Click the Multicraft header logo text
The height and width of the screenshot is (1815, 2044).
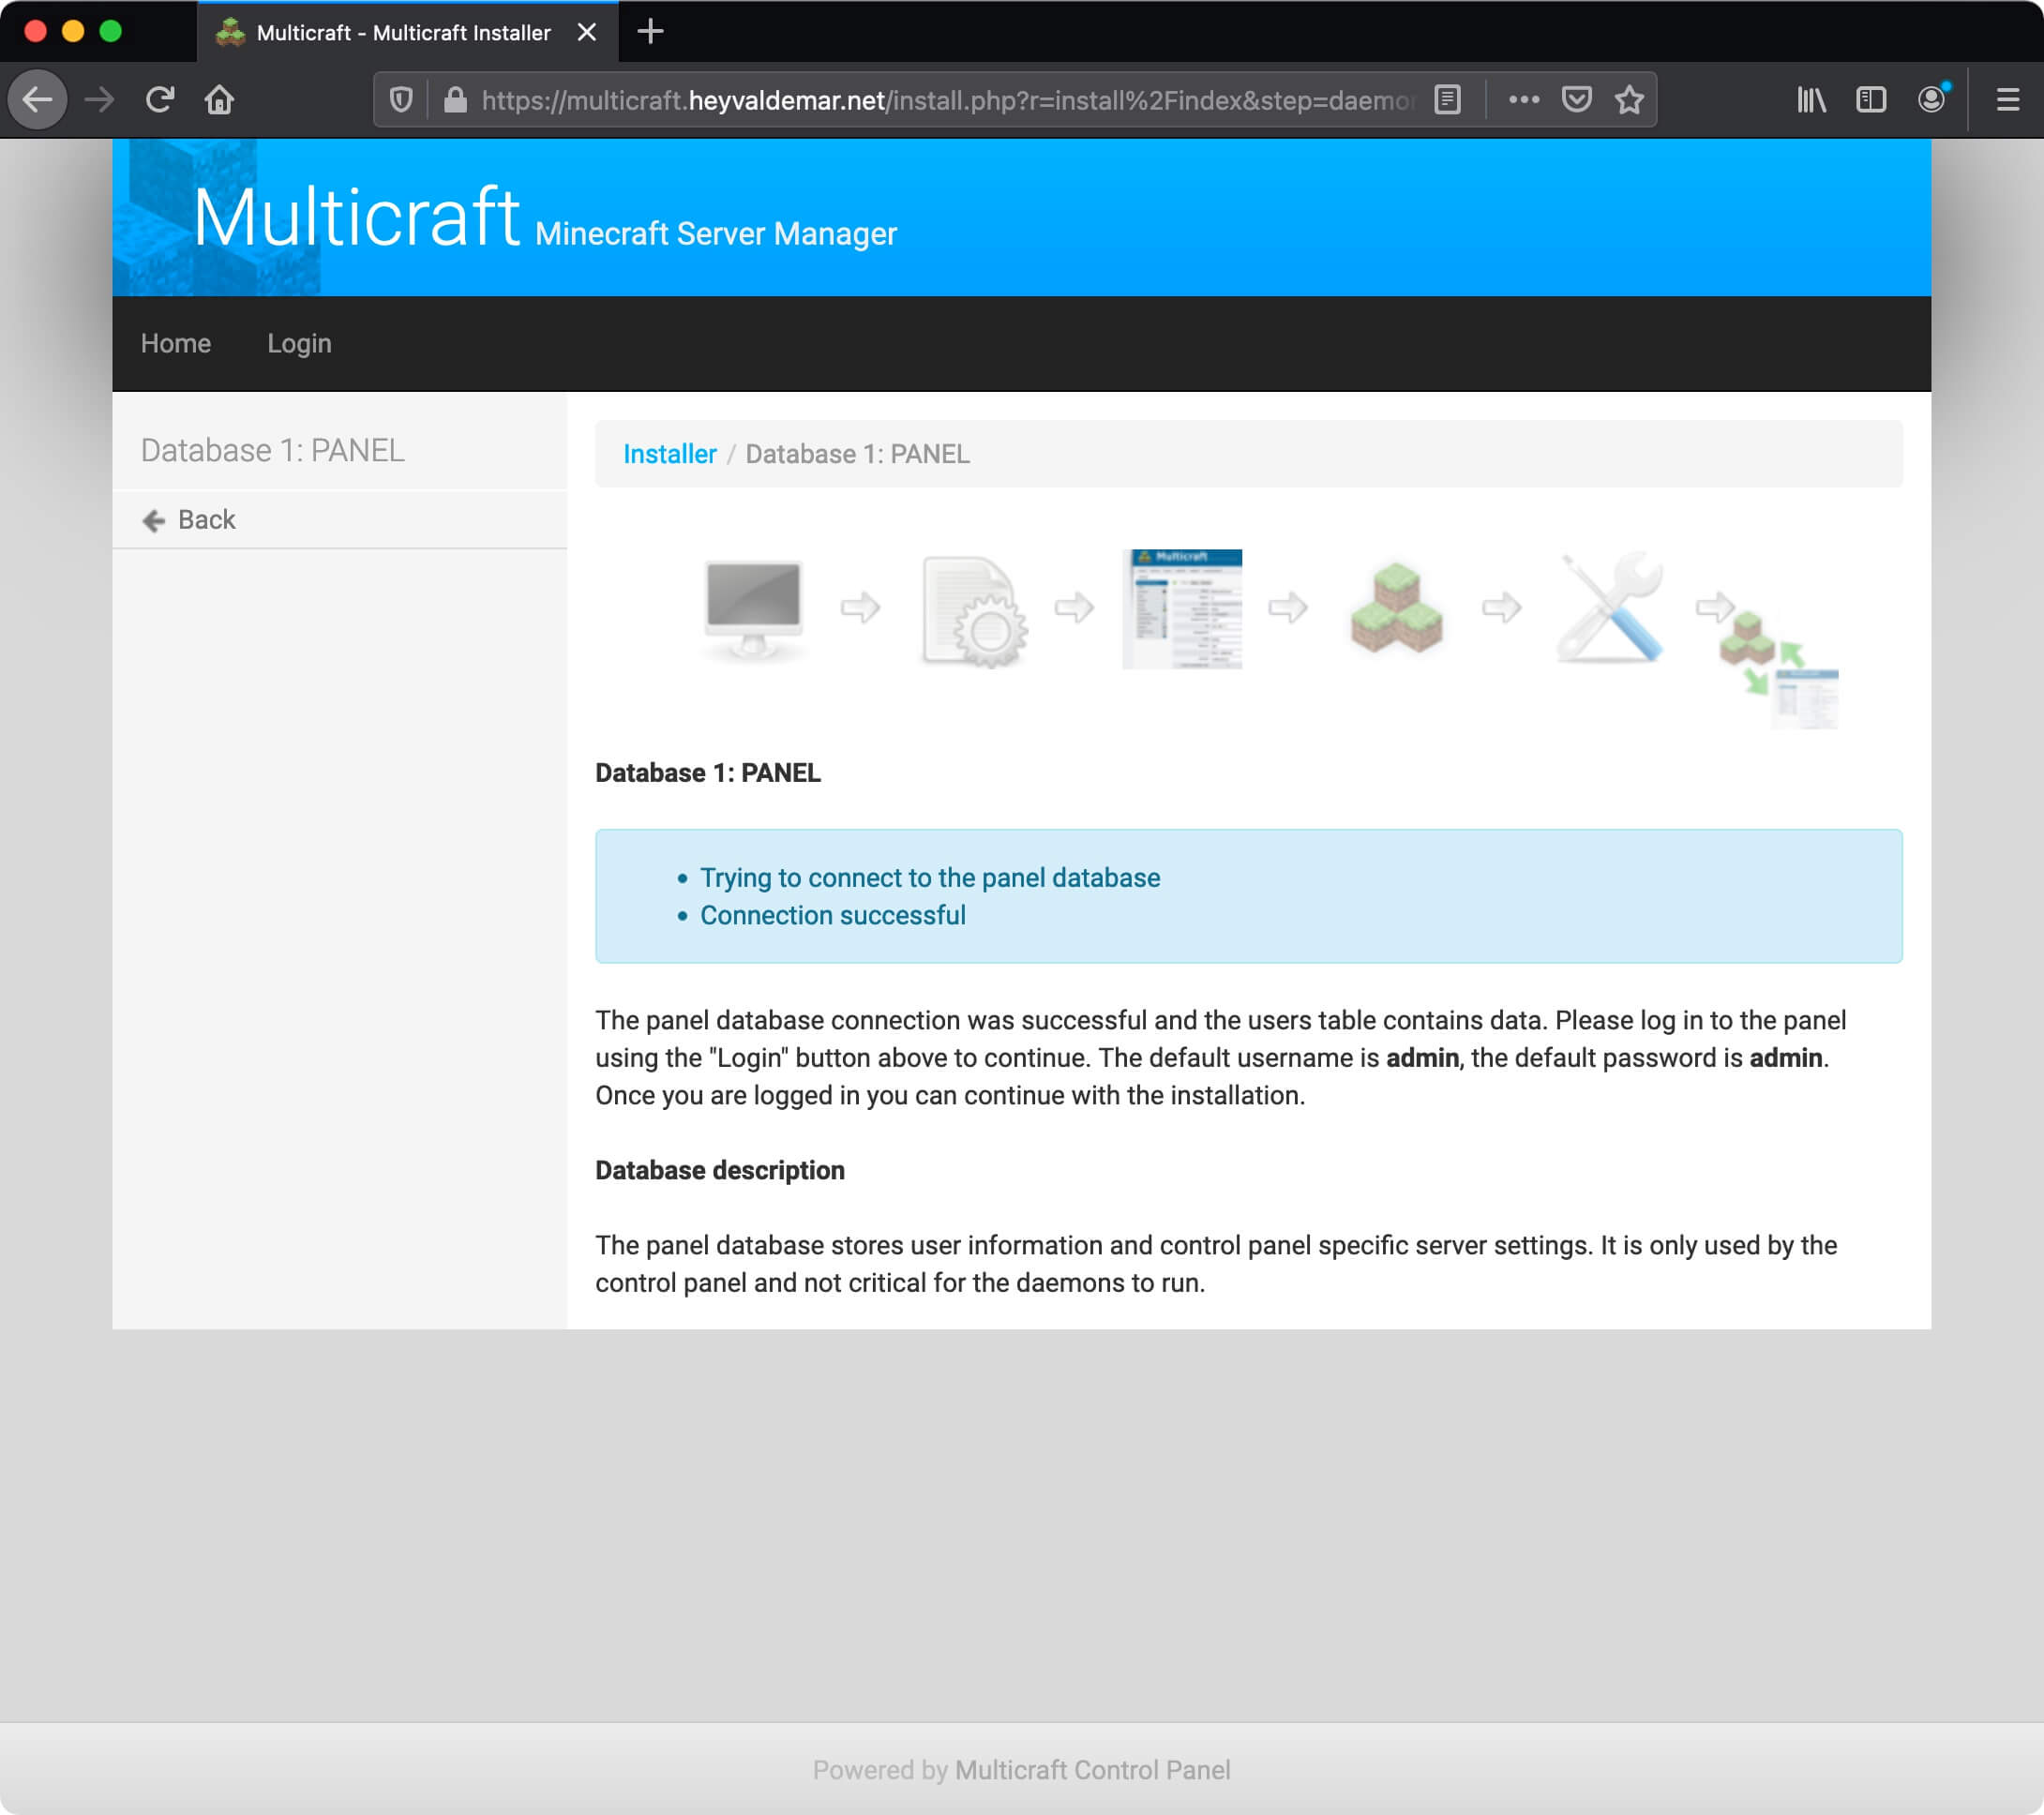point(356,216)
